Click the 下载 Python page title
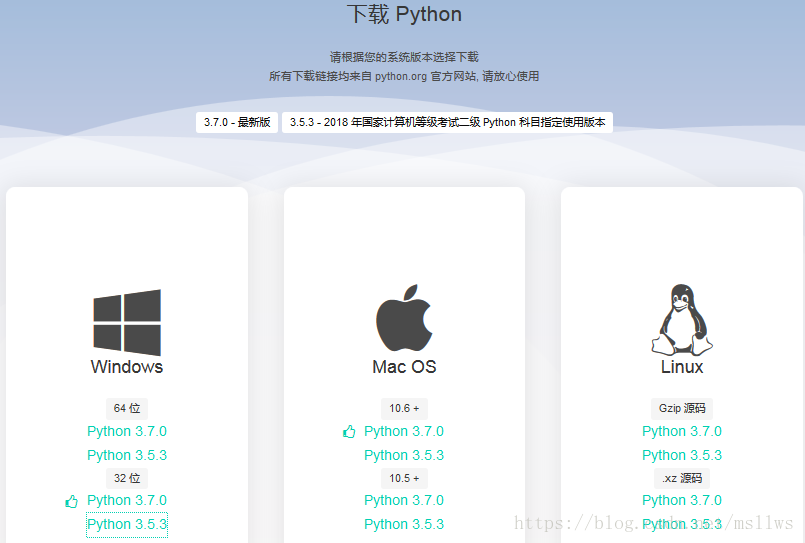This screenshot has height=543, width=805. point(404,14)
